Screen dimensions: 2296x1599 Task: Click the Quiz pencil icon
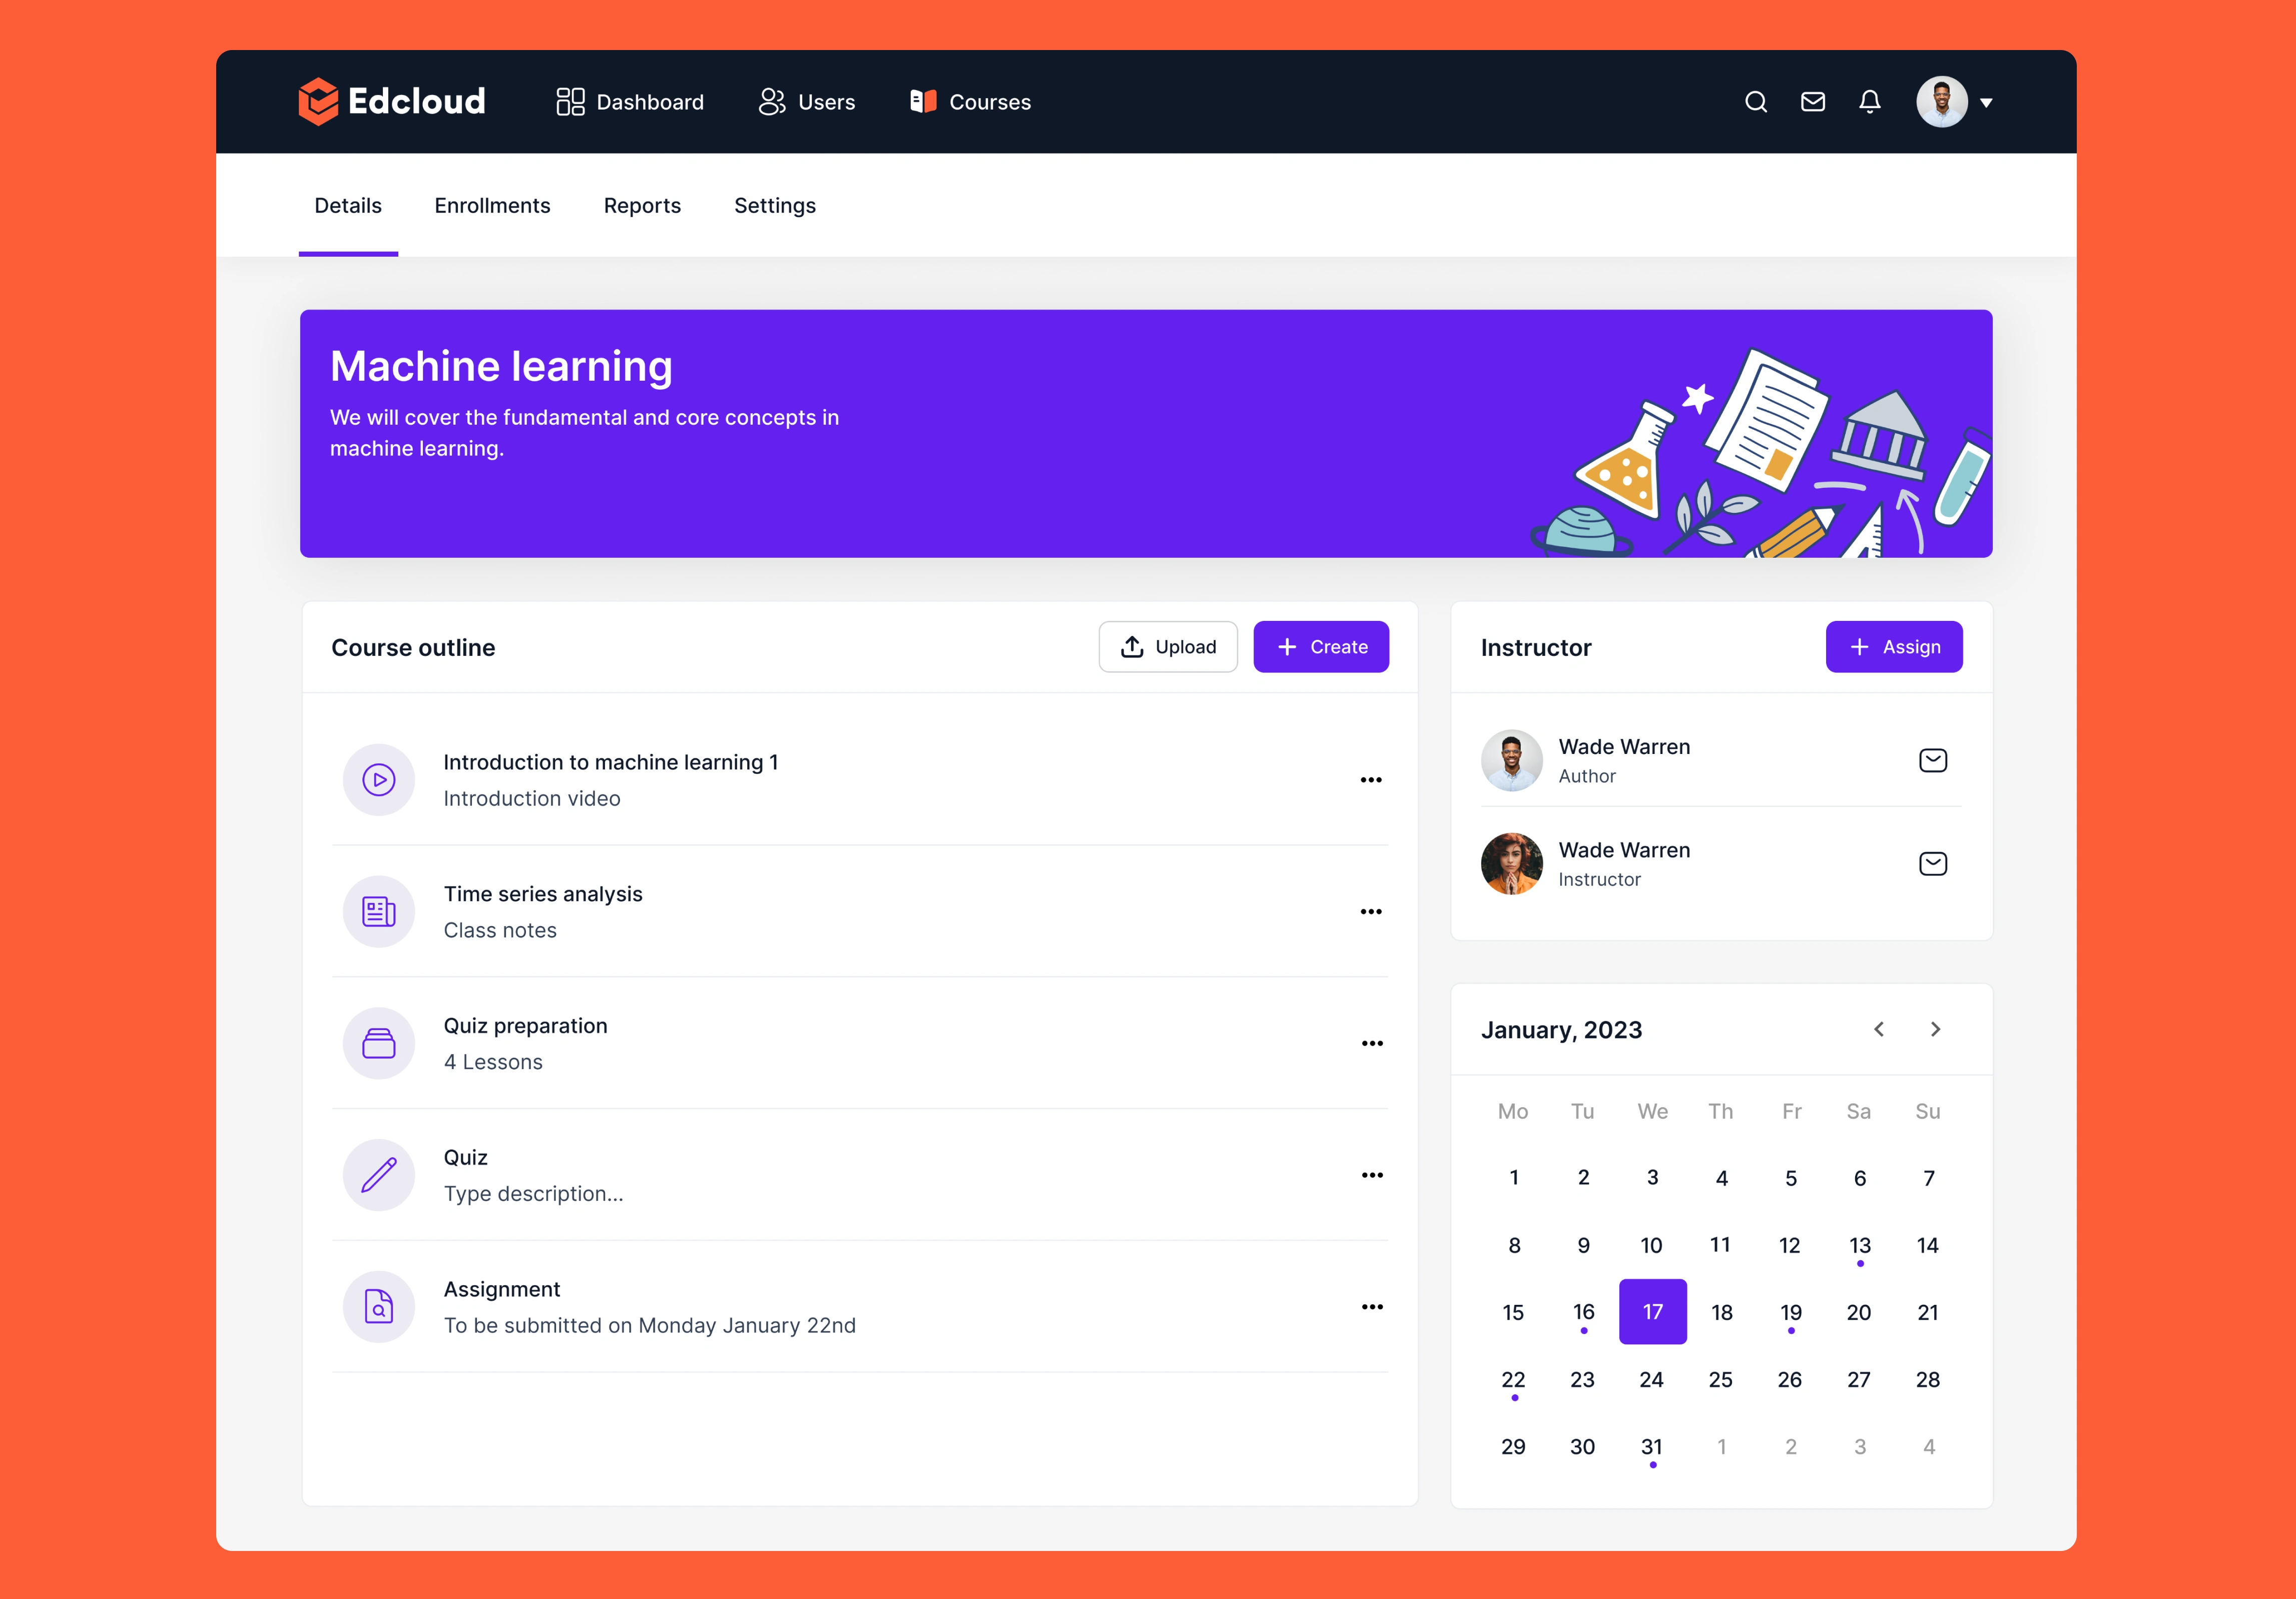[x=379, y=1175]
